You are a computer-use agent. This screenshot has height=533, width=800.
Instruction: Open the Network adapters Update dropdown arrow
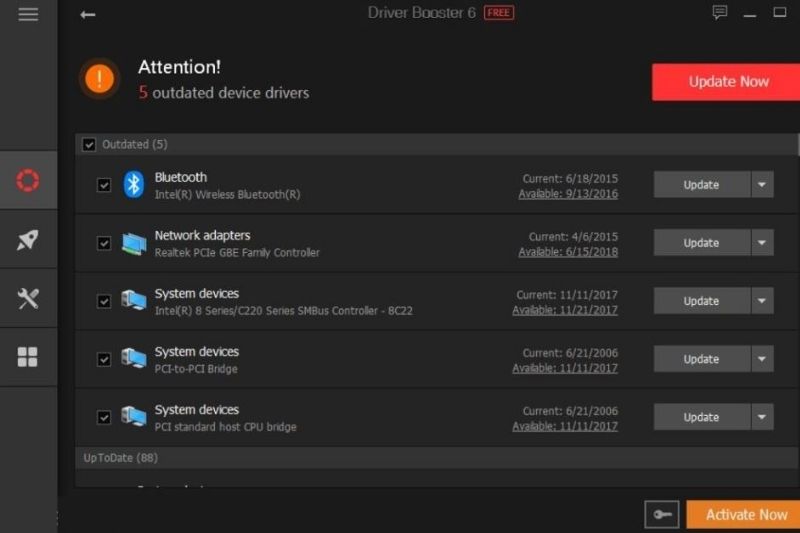(762, 243)
